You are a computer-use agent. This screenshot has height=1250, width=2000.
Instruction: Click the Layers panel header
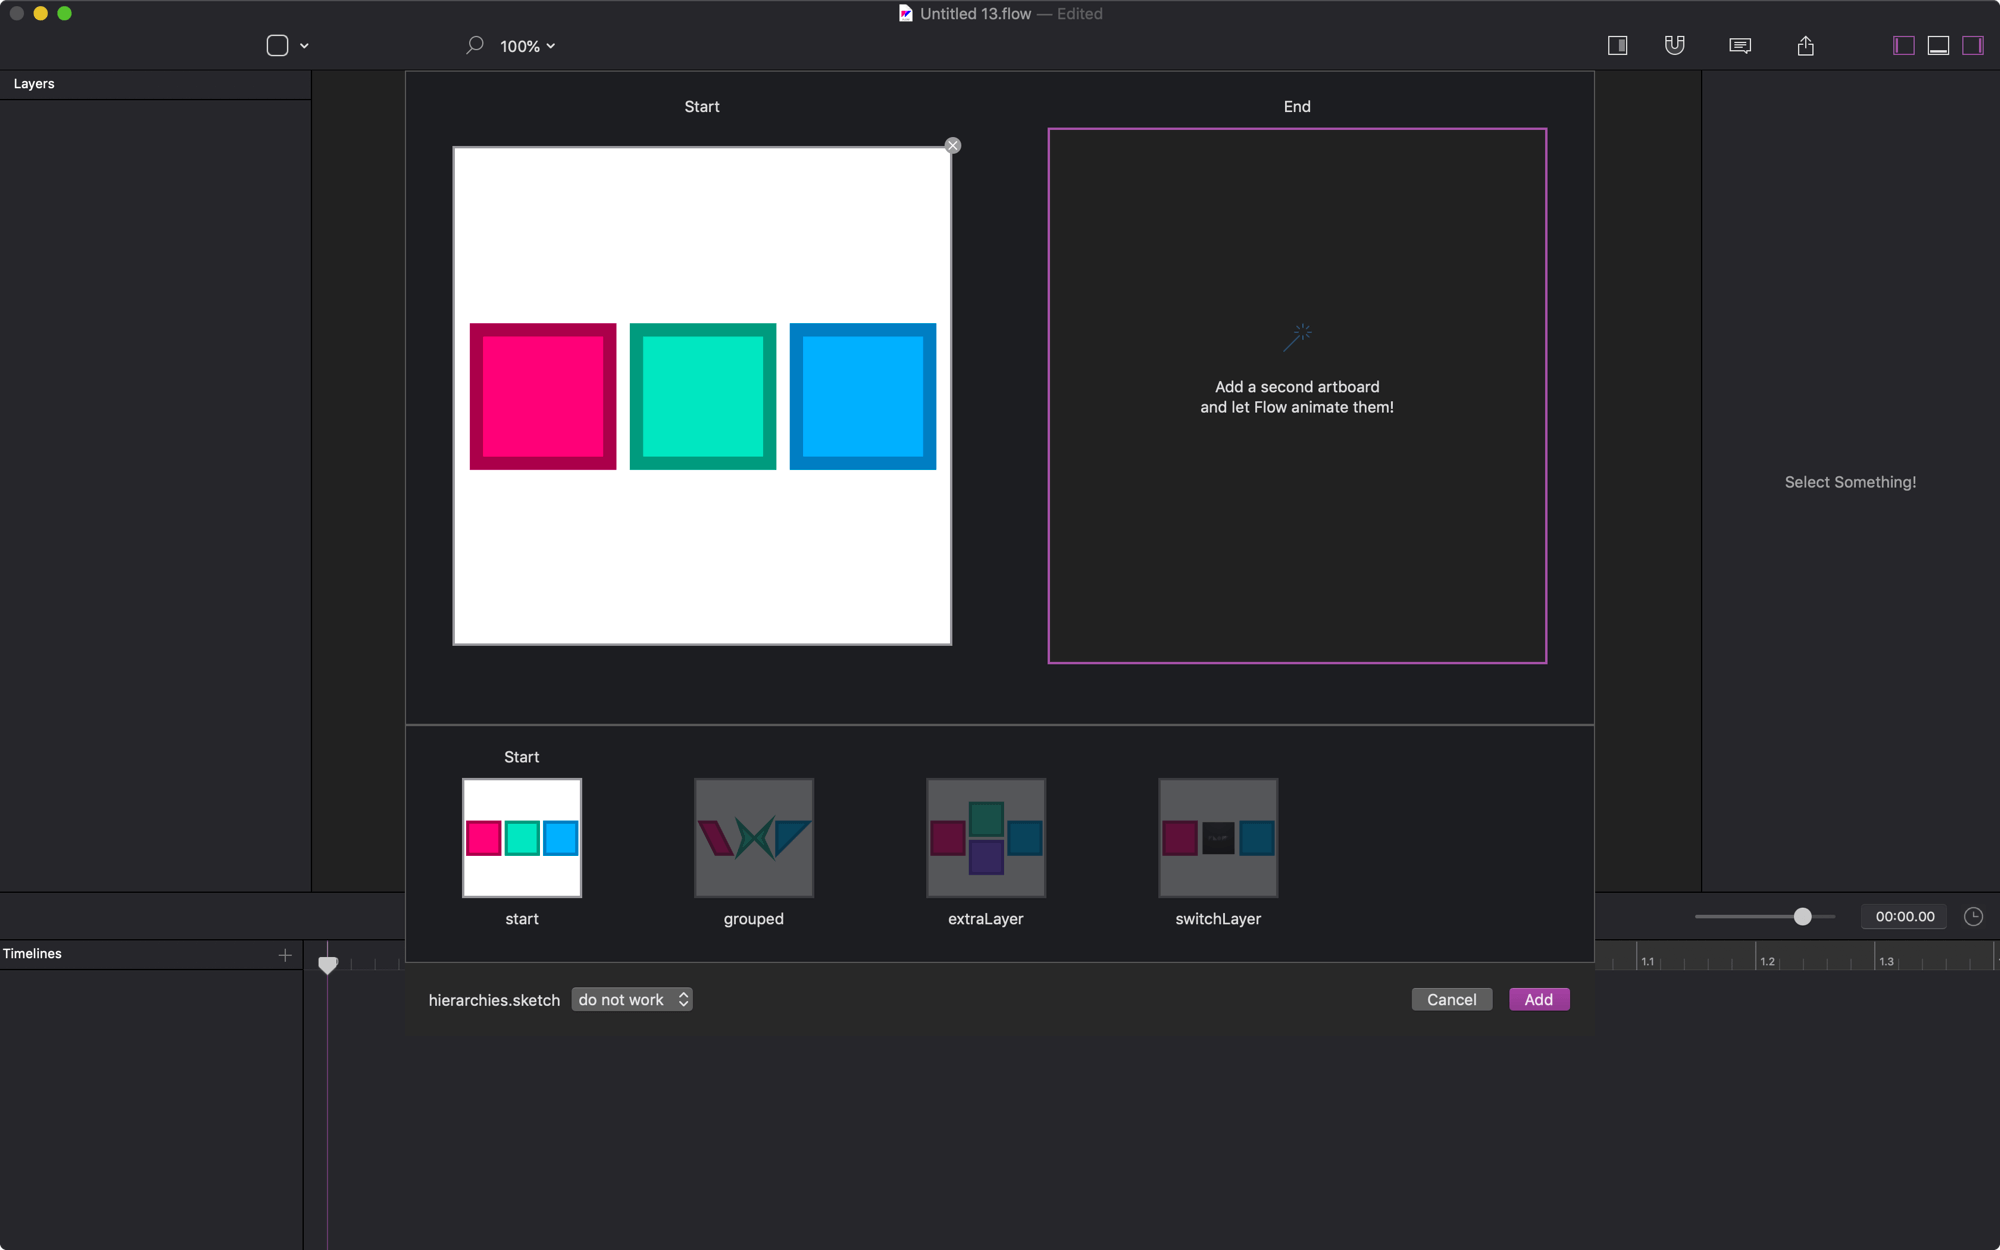[155, 84]
